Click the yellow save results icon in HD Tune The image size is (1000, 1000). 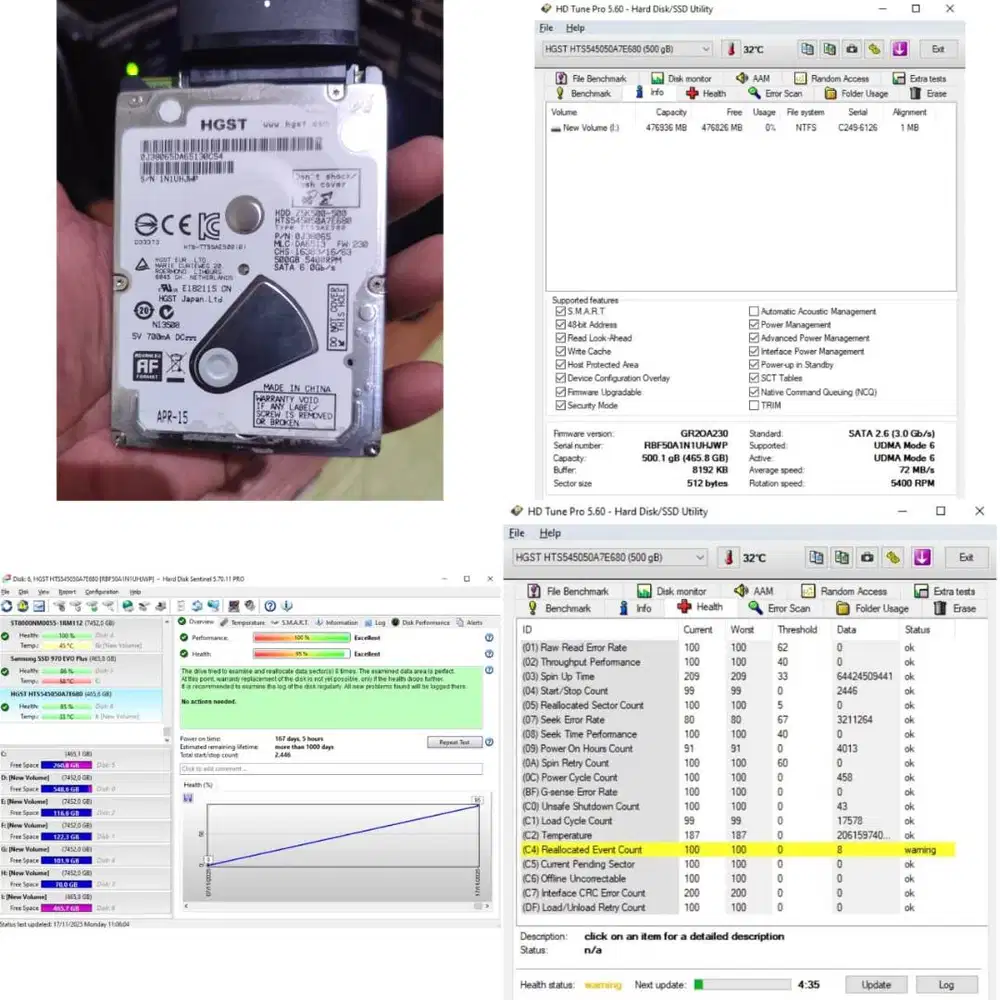point(874,48)
